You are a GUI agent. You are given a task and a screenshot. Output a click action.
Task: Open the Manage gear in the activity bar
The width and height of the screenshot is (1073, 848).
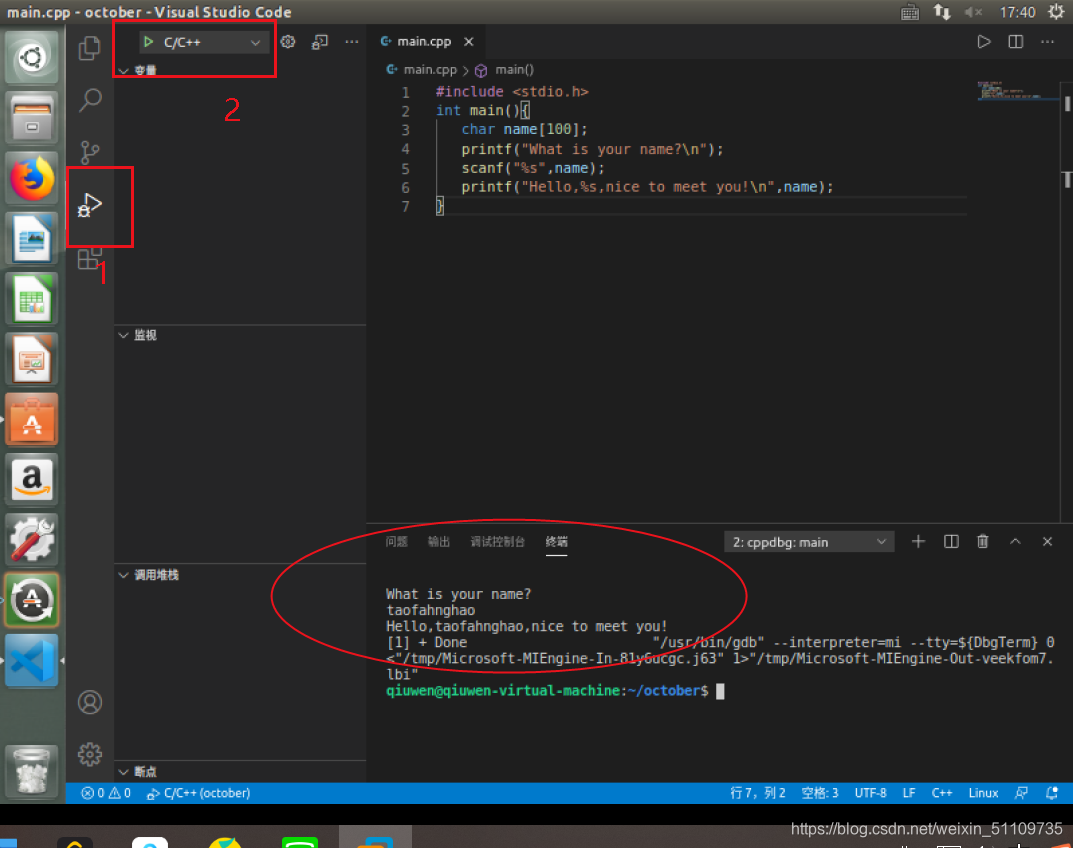click(x=90, y=754)
